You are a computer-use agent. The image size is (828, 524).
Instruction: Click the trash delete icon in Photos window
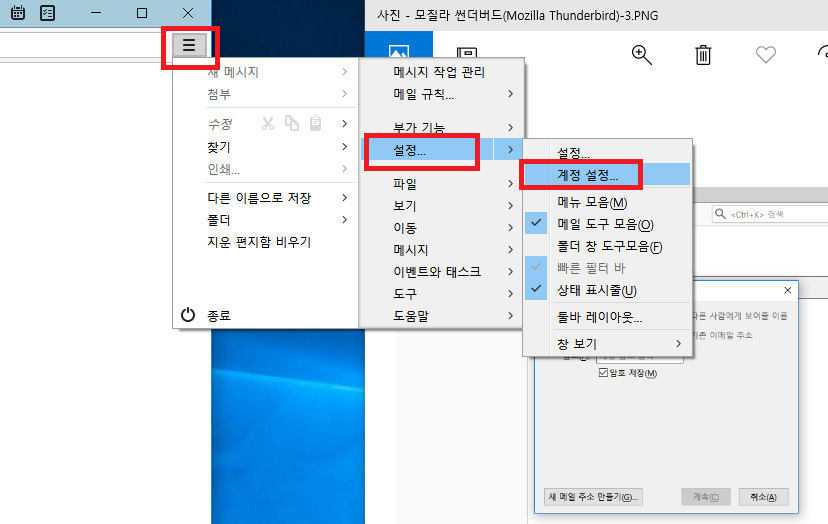(x=703, y=55)
